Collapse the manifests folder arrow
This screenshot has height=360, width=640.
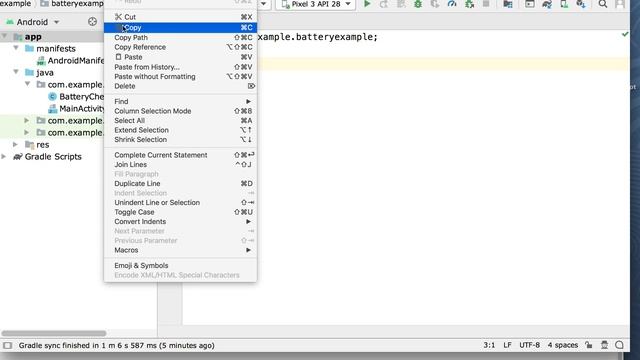pyautogui.click(x=16, y=48)
